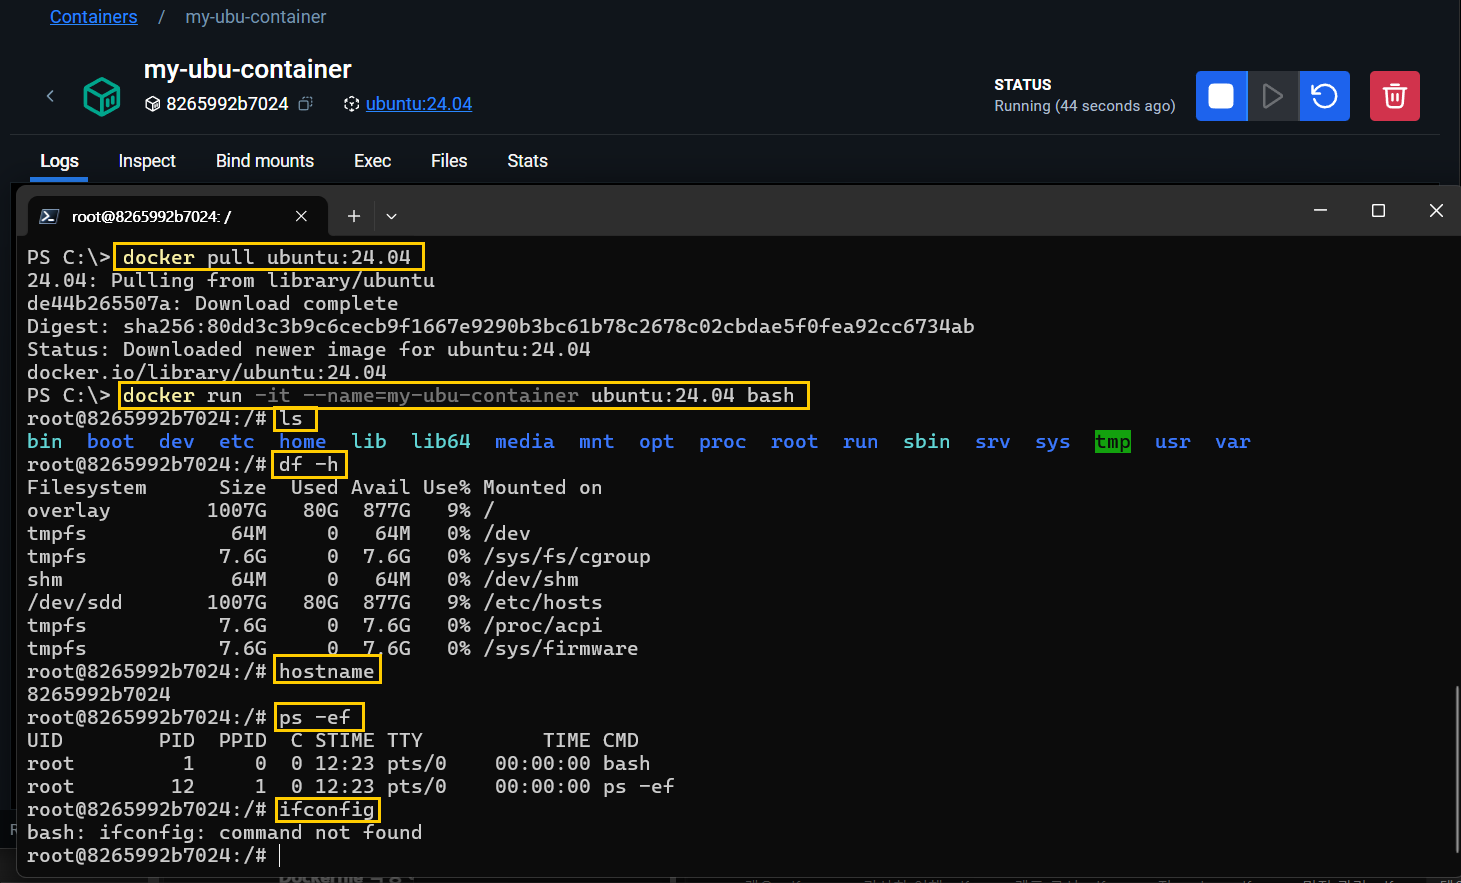Switch to the Logs tab

(59, 161)
